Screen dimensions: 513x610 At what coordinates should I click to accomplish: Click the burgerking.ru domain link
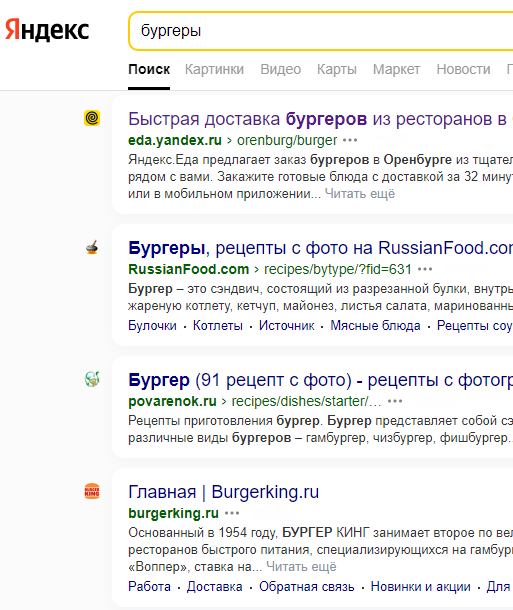coord(173,513)
